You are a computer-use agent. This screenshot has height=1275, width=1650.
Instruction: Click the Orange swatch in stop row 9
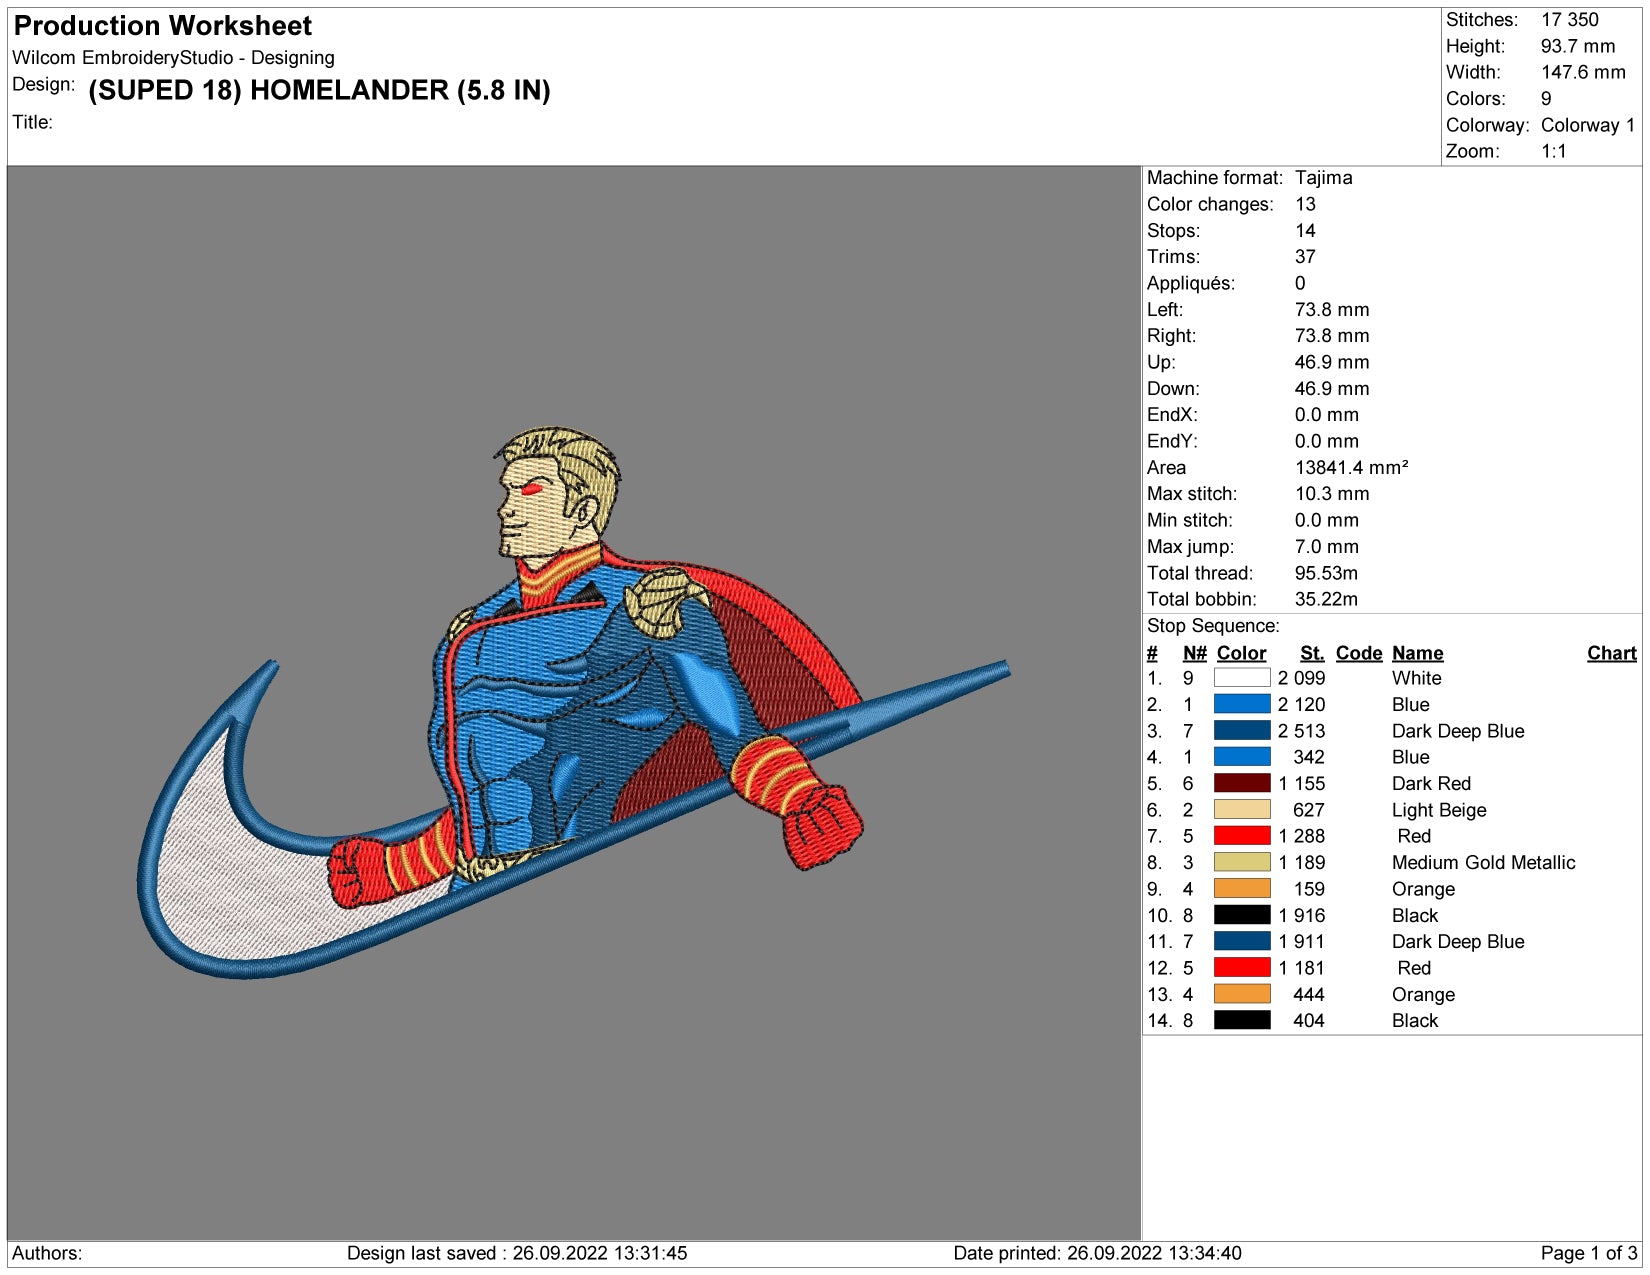pyautogui.click(x=1242, y=889)
